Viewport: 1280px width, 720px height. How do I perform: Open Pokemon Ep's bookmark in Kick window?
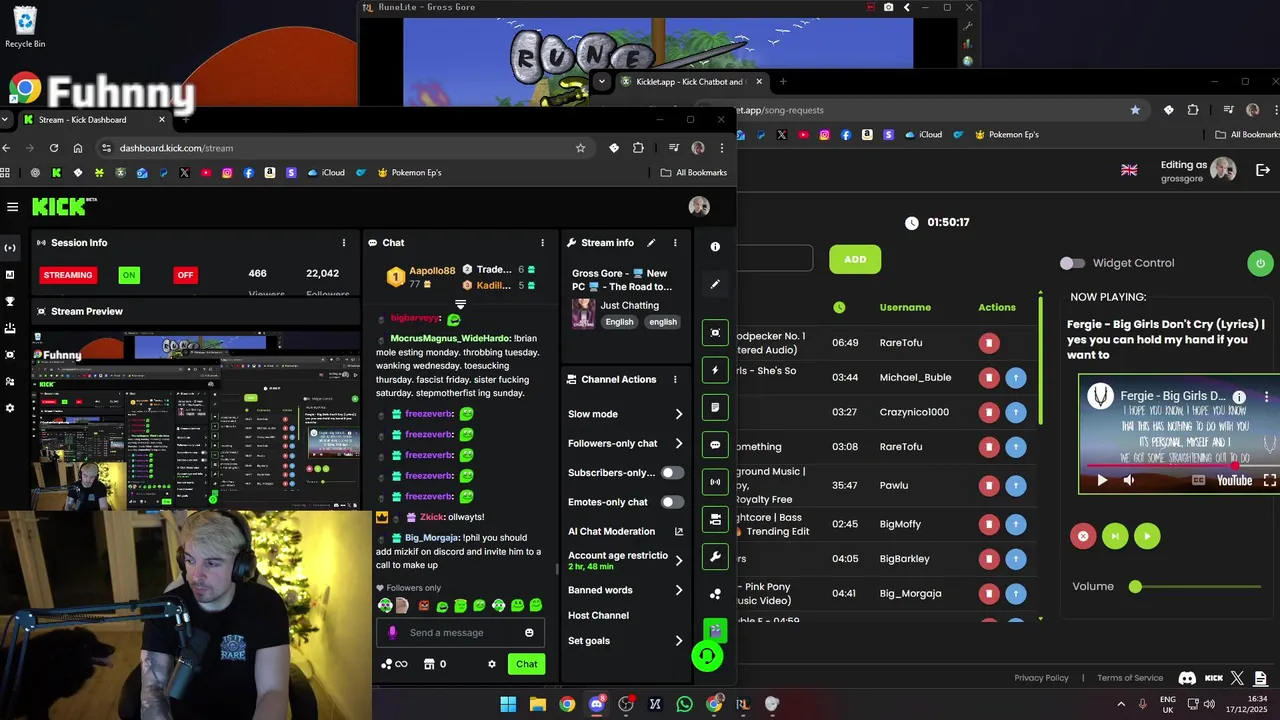(409, 173)
